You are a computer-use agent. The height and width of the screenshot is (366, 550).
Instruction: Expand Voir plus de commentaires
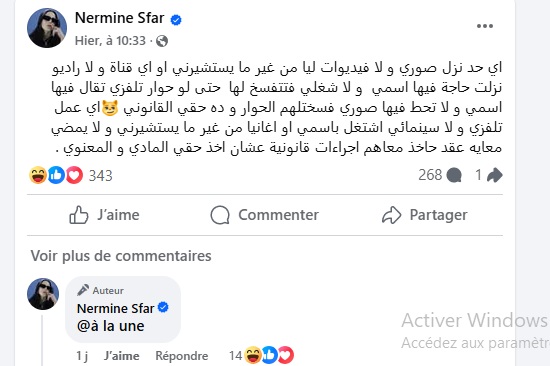(121, 256)
